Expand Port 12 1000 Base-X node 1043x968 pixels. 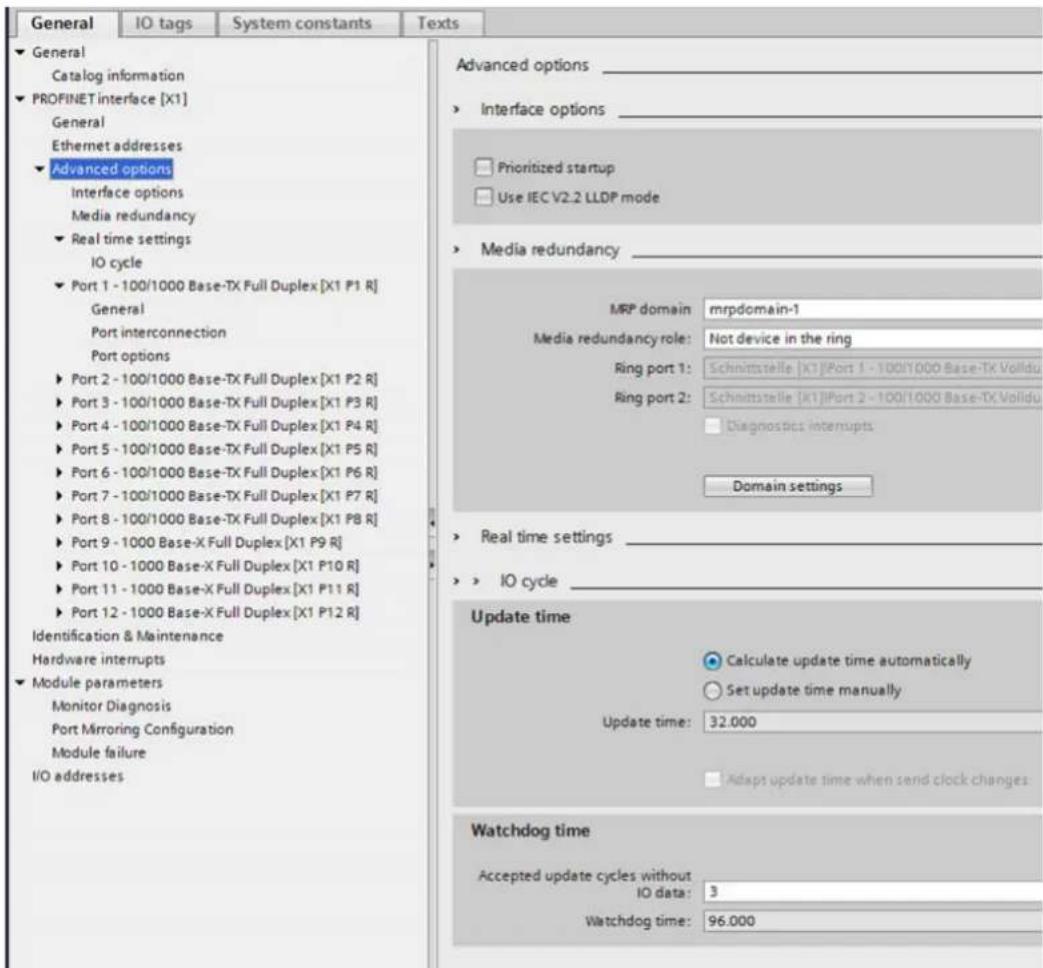click(x=60, y=612)
